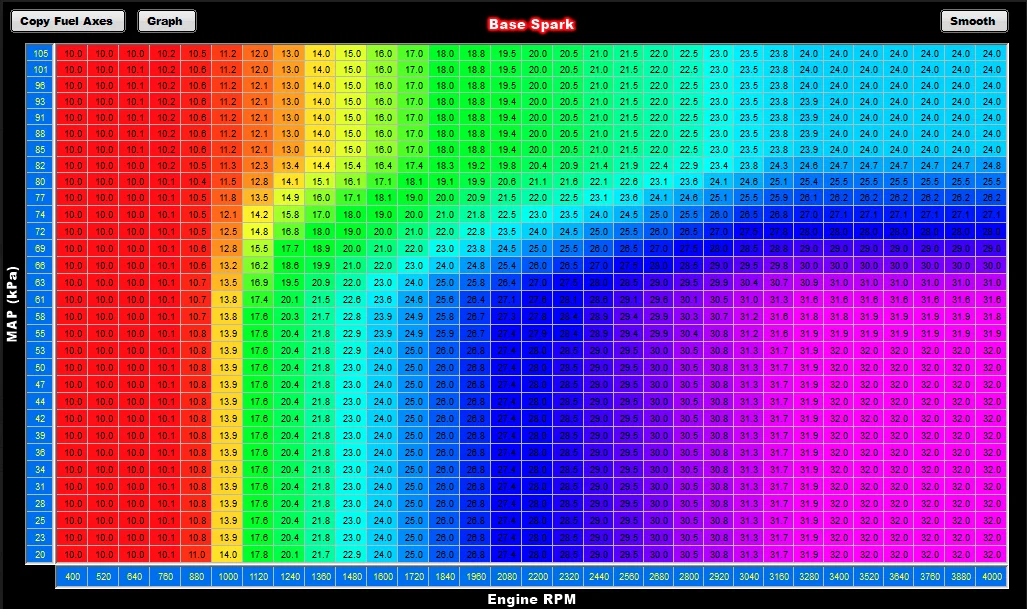Select the 101 kPa MAP axis header
This screenshot has height=609, width=1027.
click(x=41, y=69)
